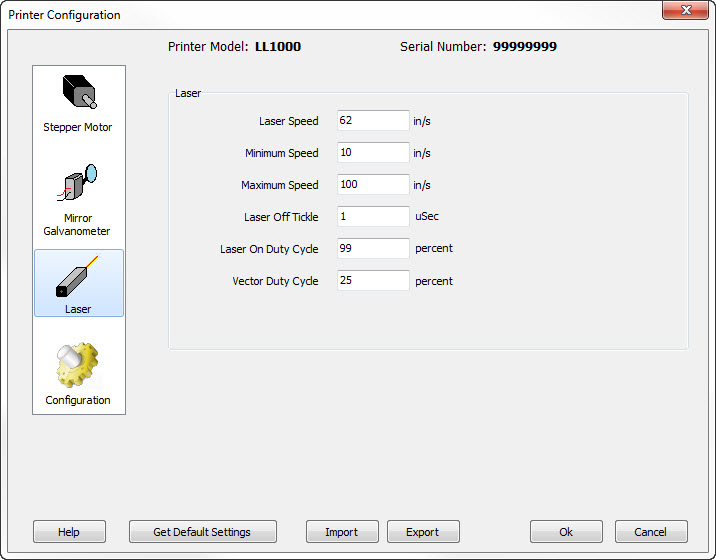Click the Laser Off Tickle field
The height and width of the screenshot is (560, 716).
coord(373,217)
